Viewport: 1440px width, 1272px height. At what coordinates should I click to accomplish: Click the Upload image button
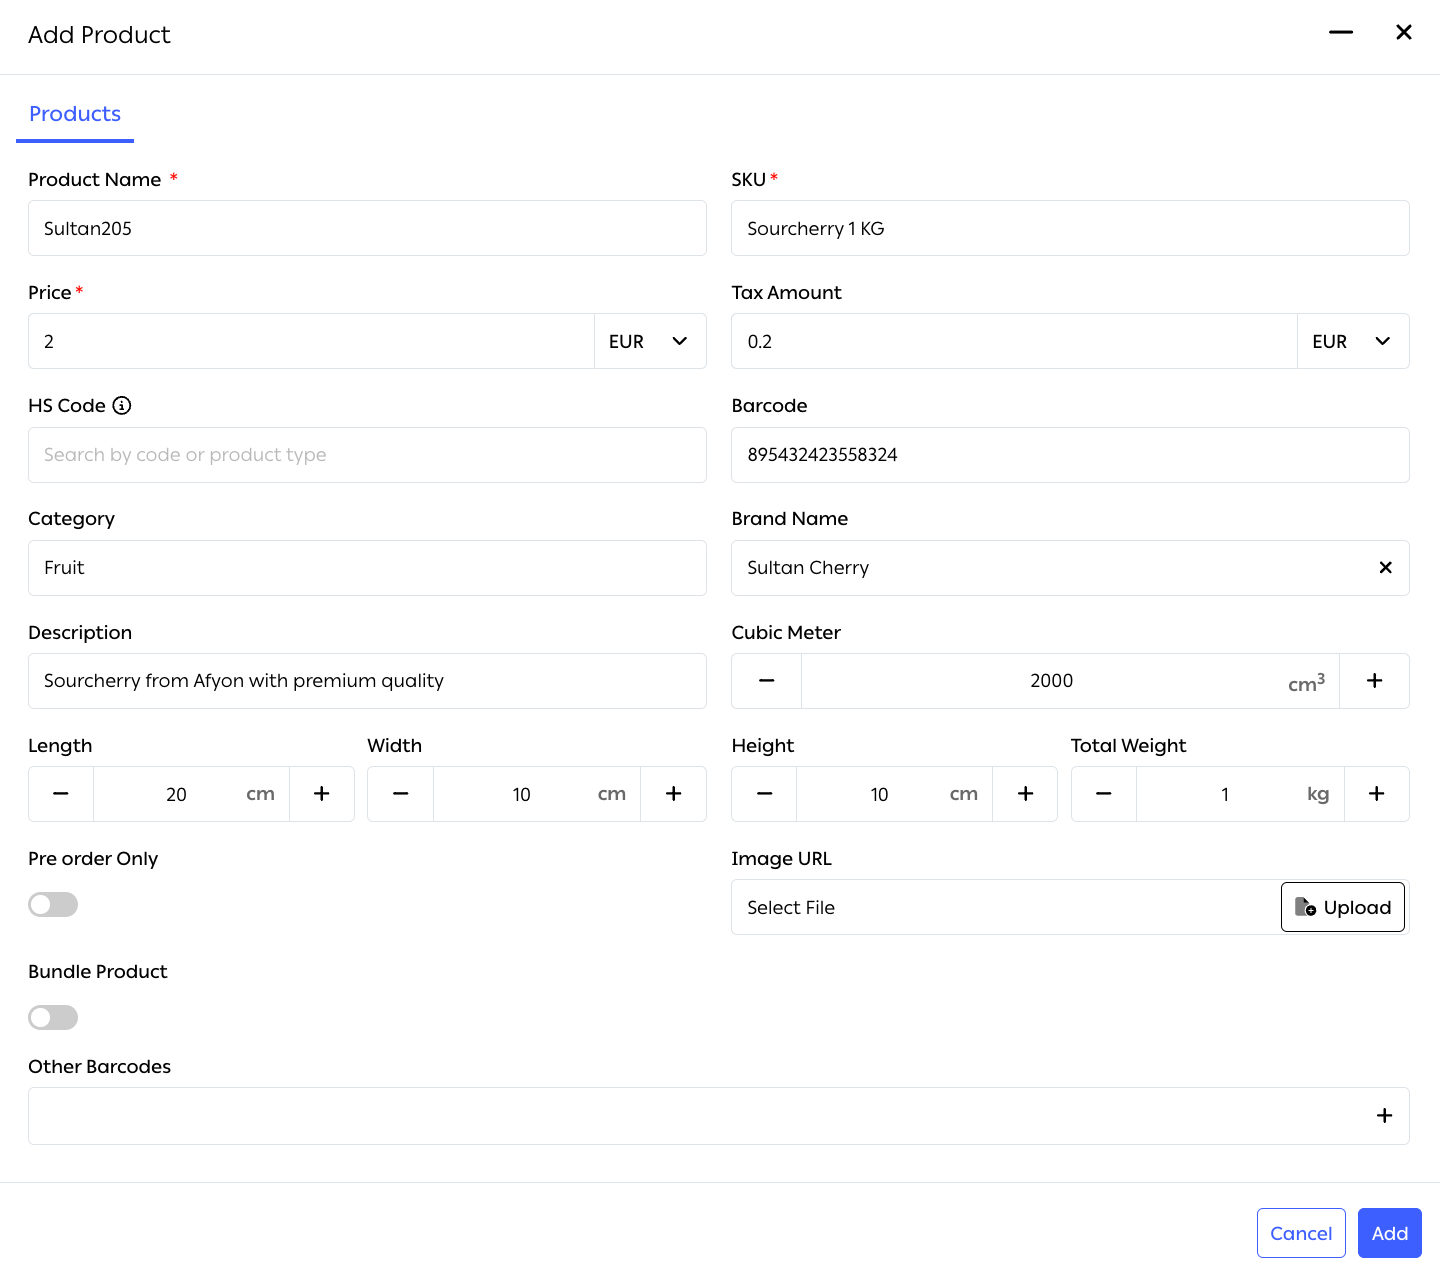(x=1343, y=907)
